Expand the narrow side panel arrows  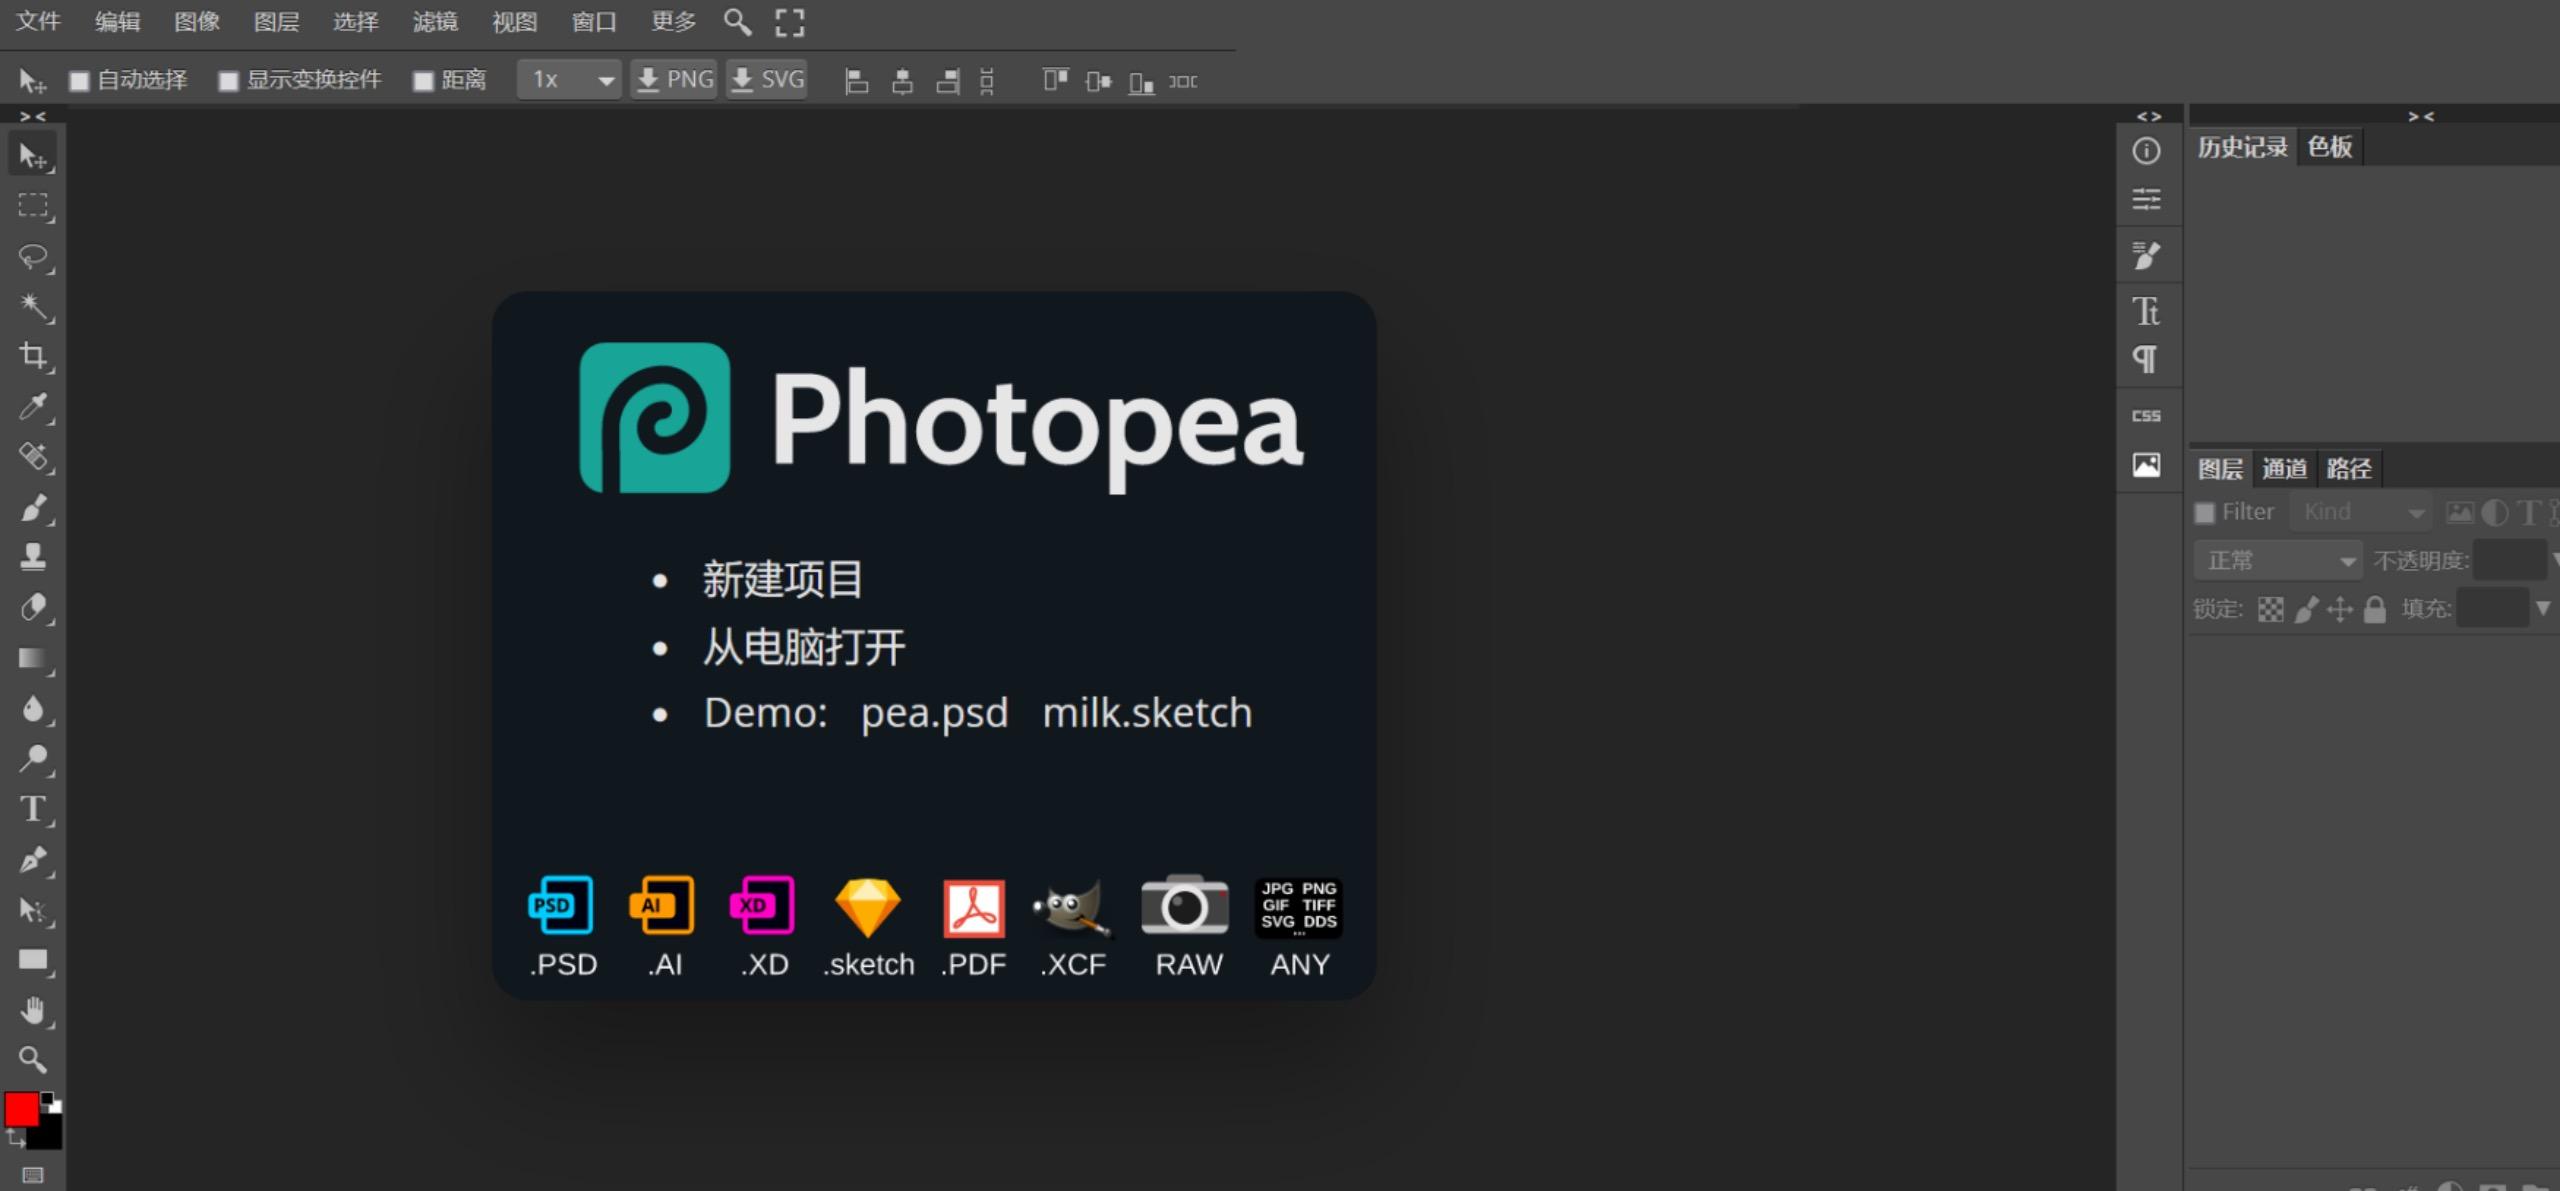[x=2149, y=116]
